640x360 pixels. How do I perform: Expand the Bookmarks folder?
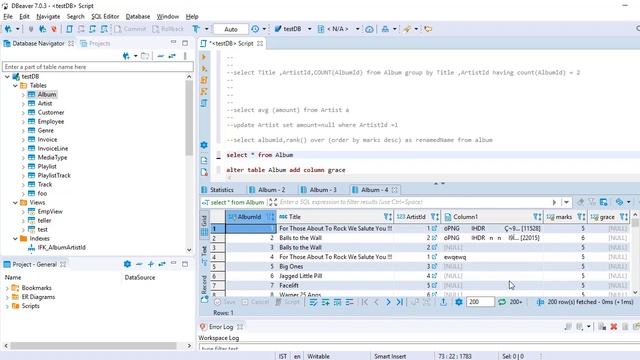tap(7, 288)
